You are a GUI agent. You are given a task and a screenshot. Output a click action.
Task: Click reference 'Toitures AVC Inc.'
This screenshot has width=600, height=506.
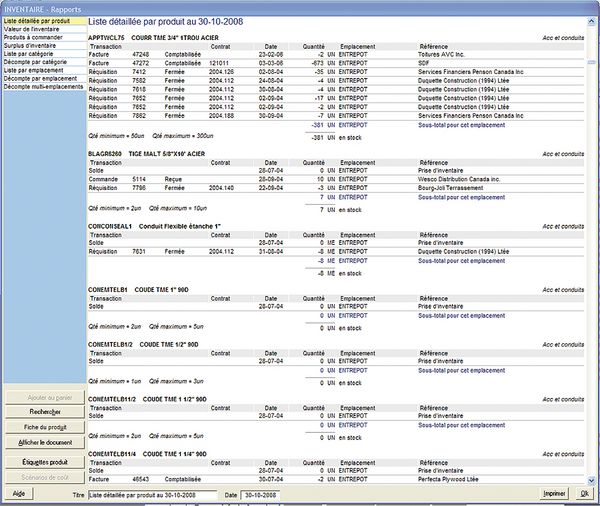coord(441,55)
